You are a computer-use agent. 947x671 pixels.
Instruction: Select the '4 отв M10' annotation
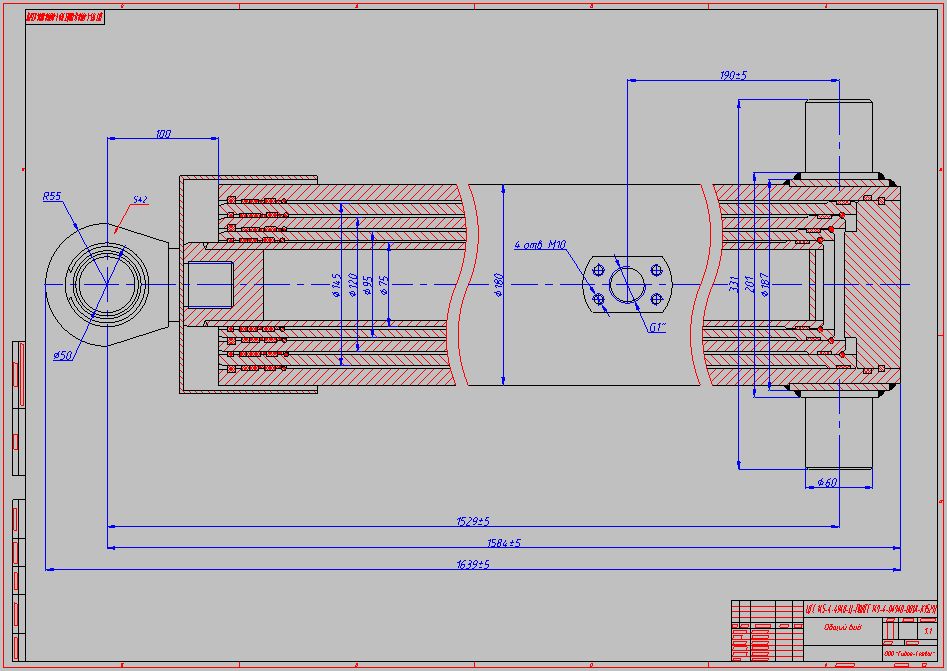coord(540,244)
